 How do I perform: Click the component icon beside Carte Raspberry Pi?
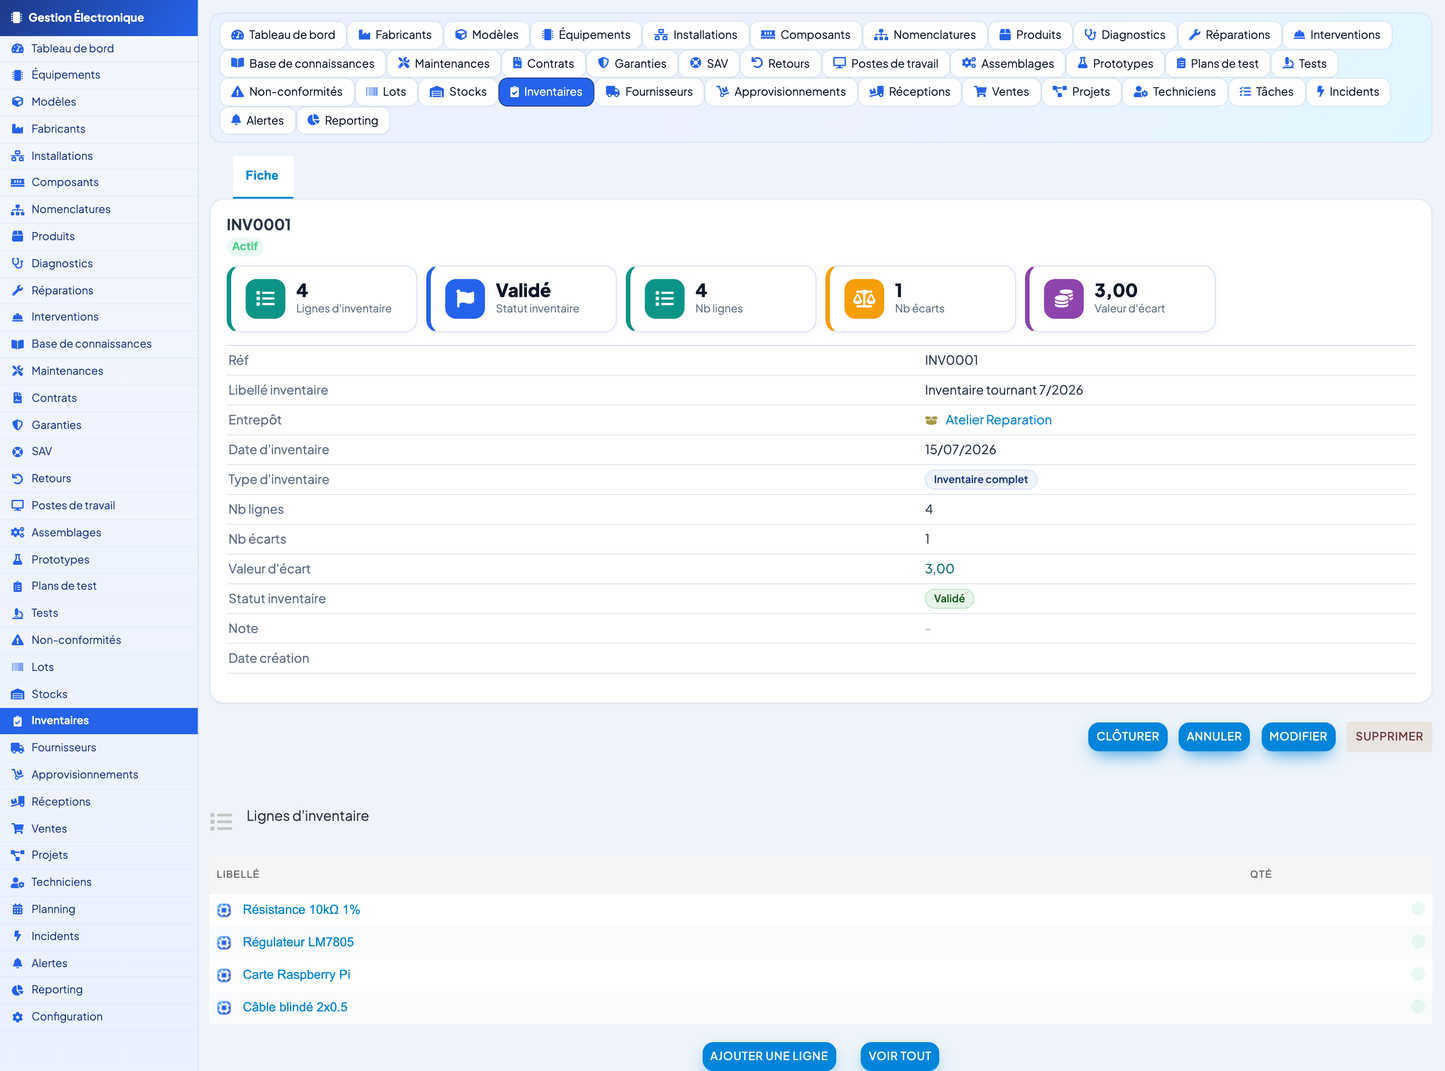click(x=224, y=975)
